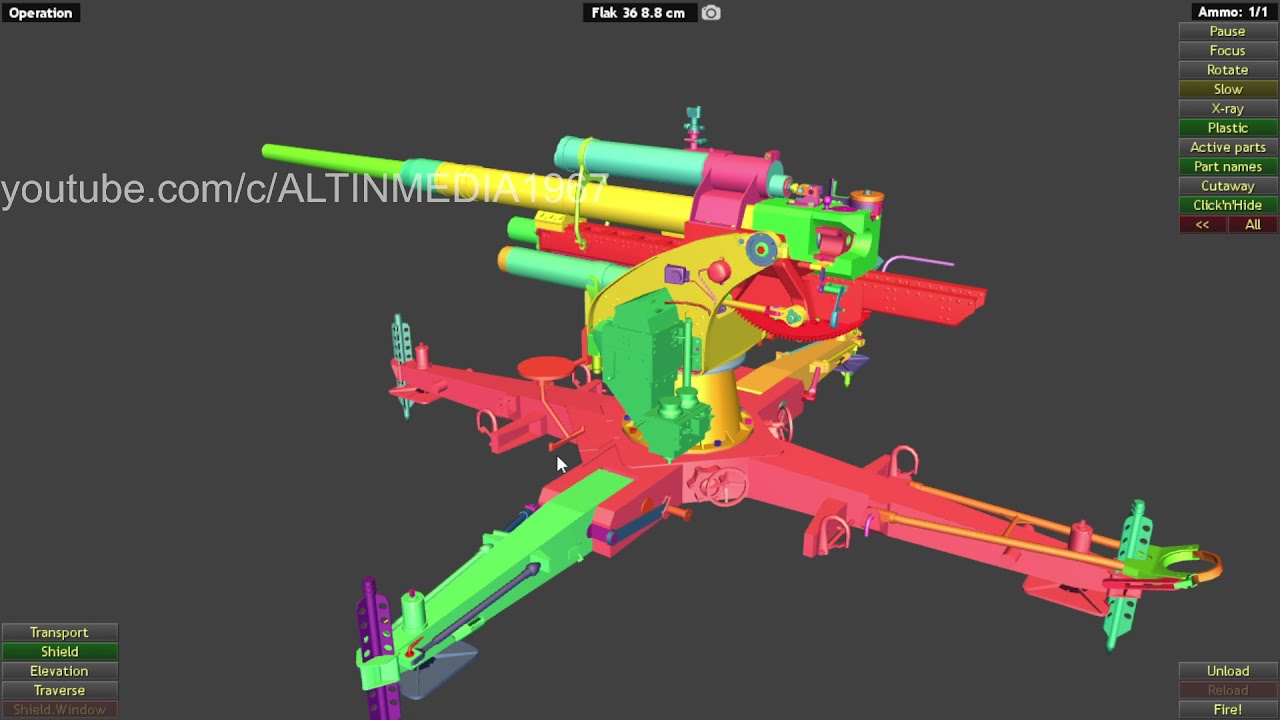Select the Shield.Window operation

59,710
